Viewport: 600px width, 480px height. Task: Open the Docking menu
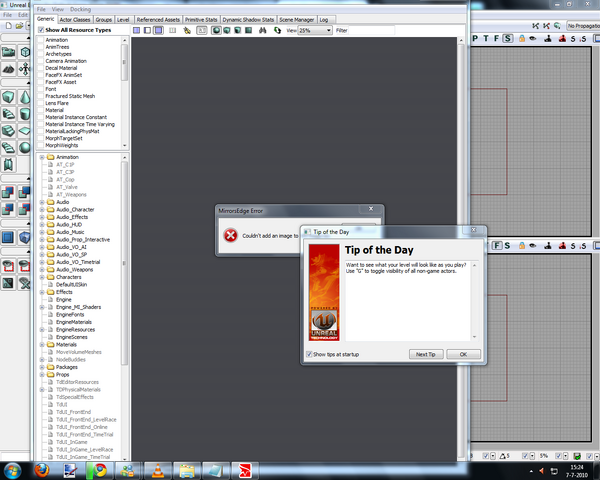[x=80, y=9]
